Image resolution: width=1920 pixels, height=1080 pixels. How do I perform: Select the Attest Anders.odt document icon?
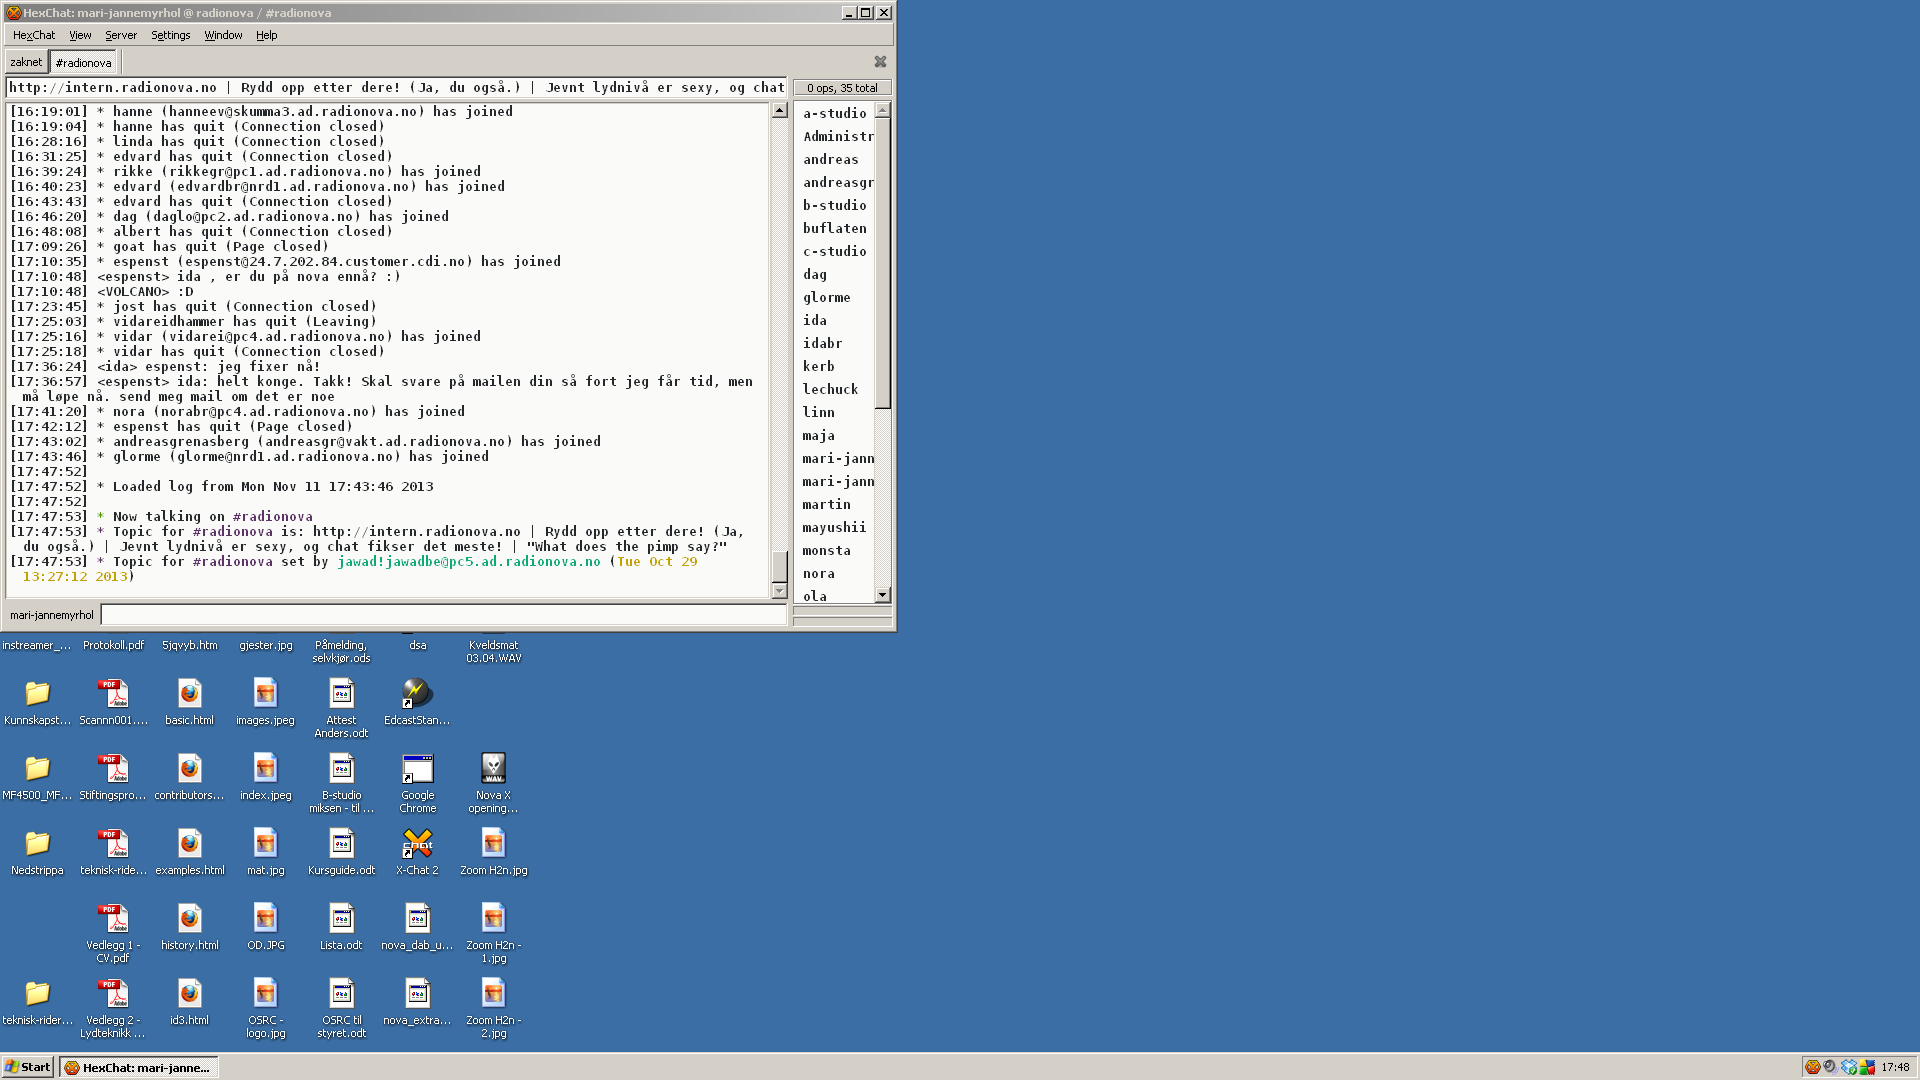click(x=341, y=708)
